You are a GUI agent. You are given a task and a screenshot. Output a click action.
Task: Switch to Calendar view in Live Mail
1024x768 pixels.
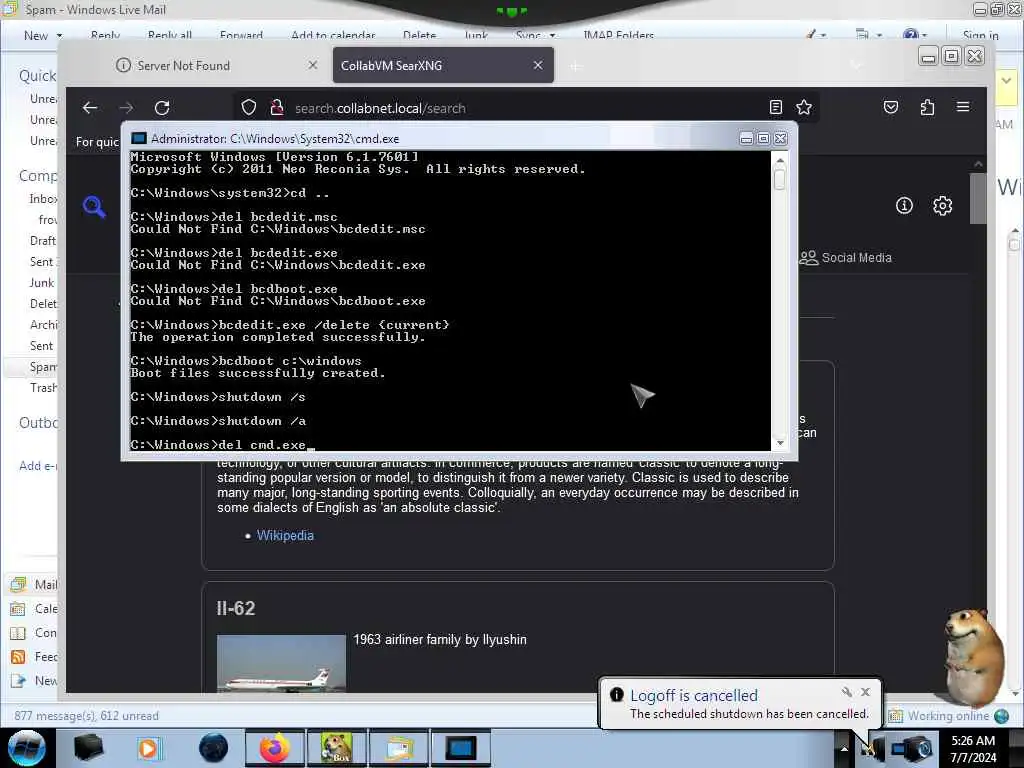[34, 609]
